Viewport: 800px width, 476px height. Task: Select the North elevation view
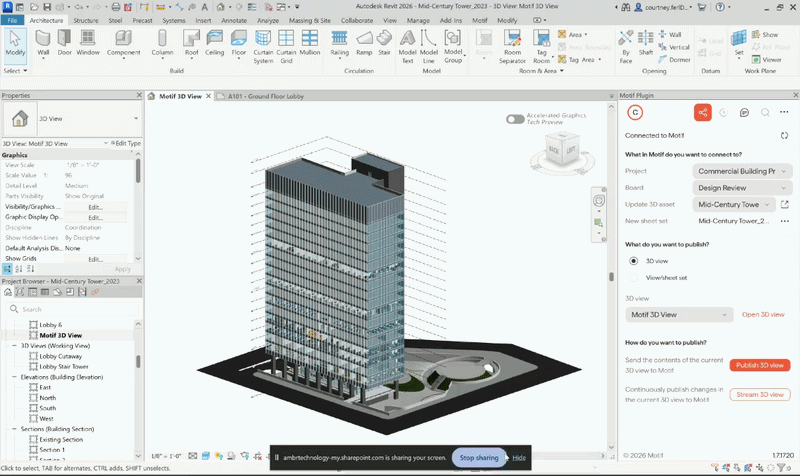[x=47, y=397]
